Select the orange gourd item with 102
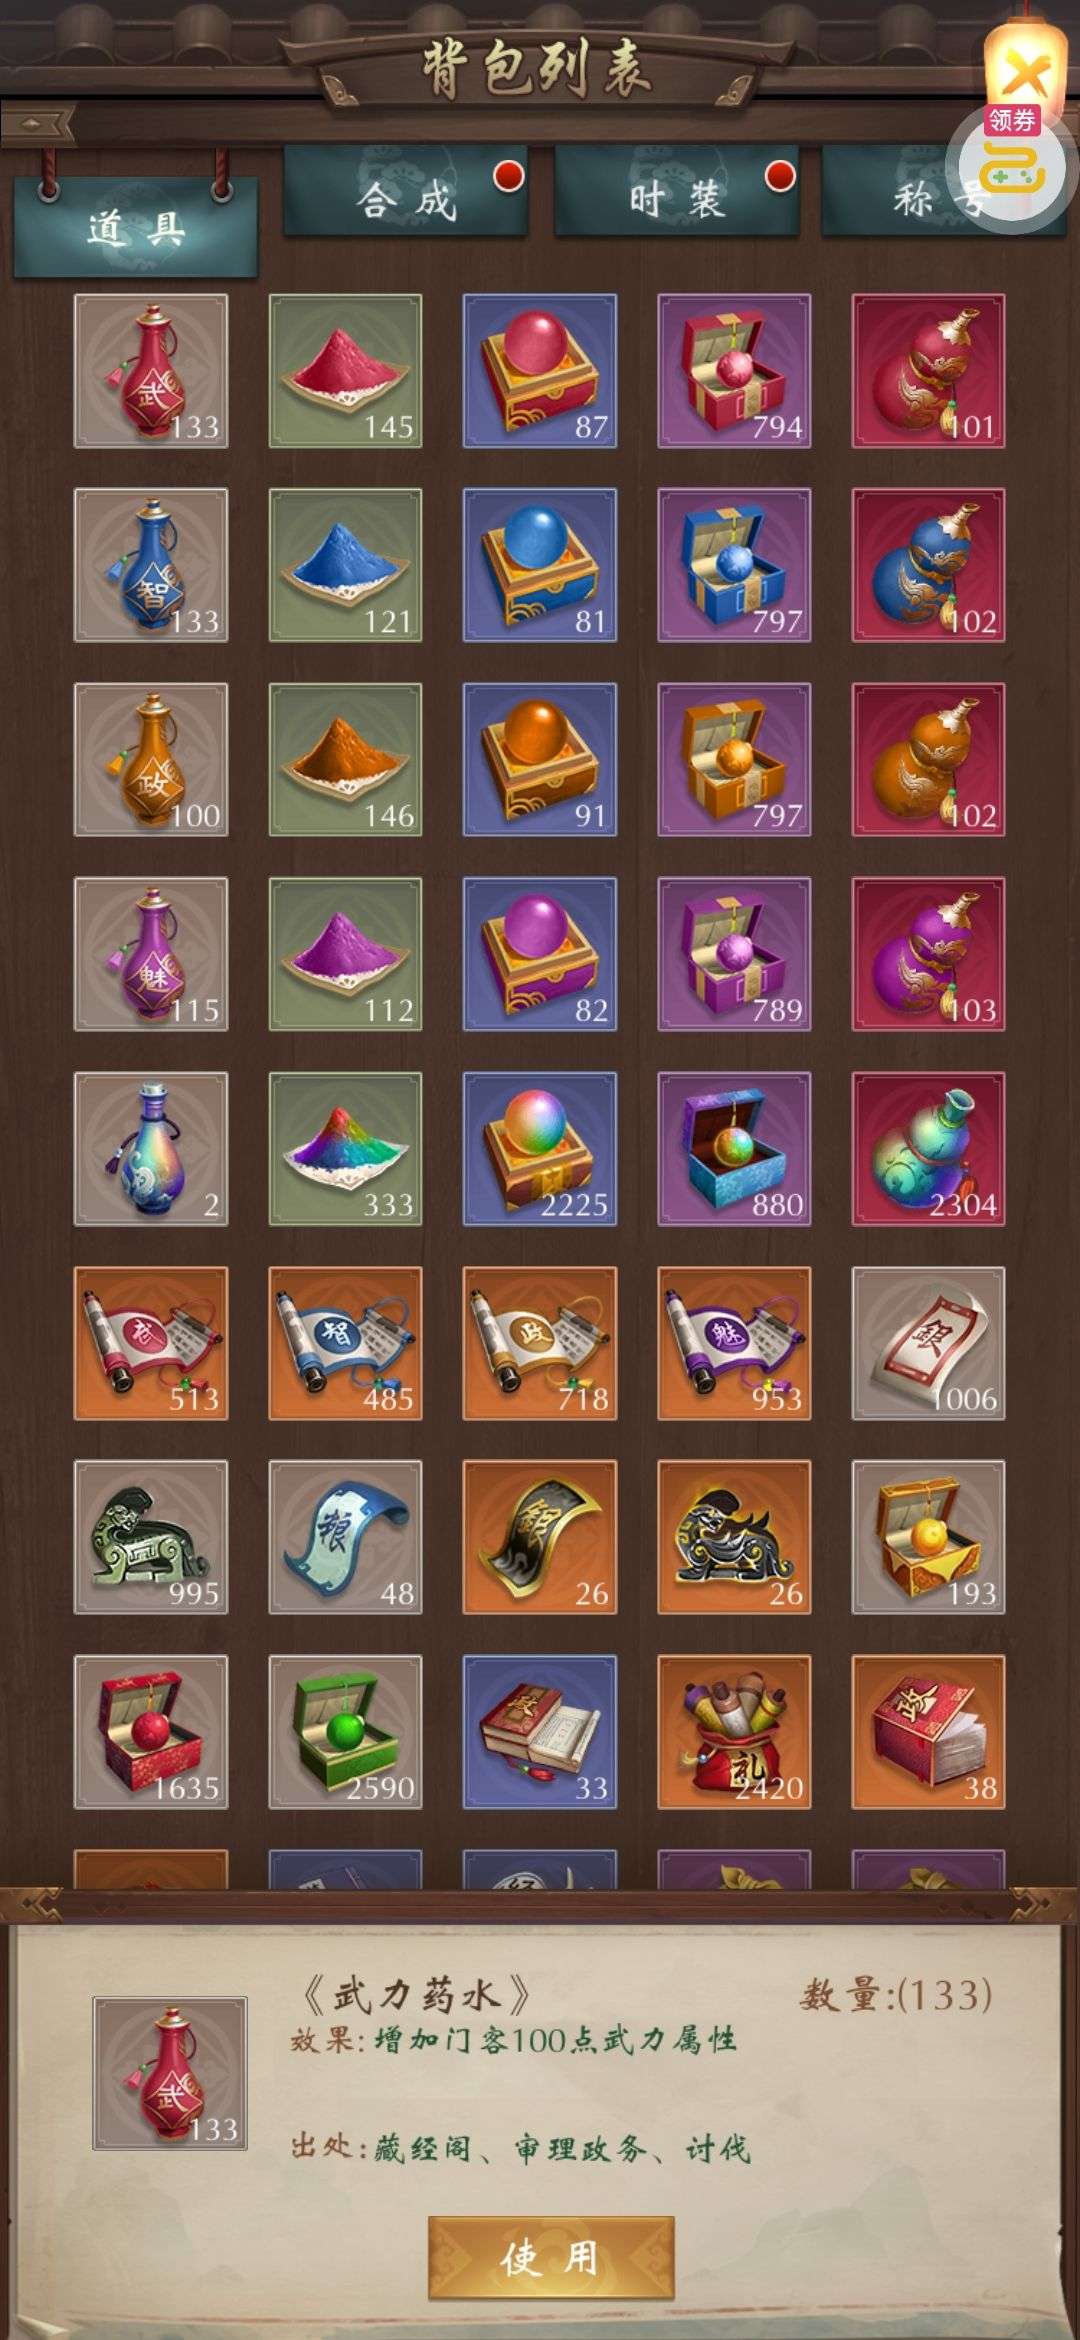This screenshot has width=1080, height=2340. pos(928,760)
